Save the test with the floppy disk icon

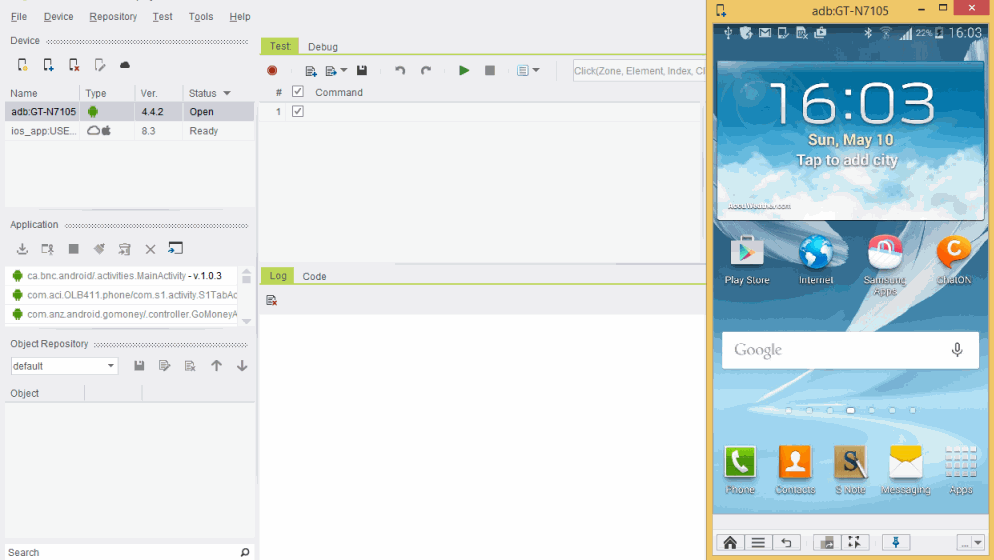(362, 71)
